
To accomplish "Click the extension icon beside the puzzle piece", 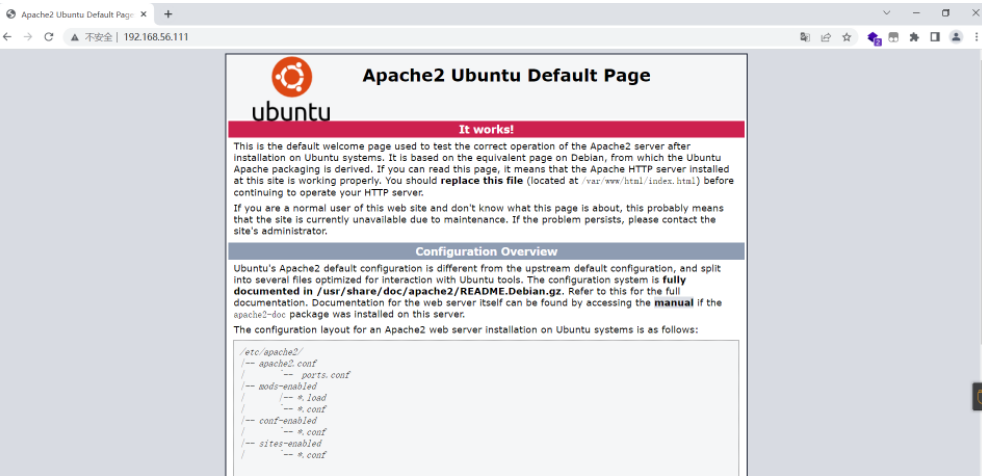I will click(x=894, y=38).
